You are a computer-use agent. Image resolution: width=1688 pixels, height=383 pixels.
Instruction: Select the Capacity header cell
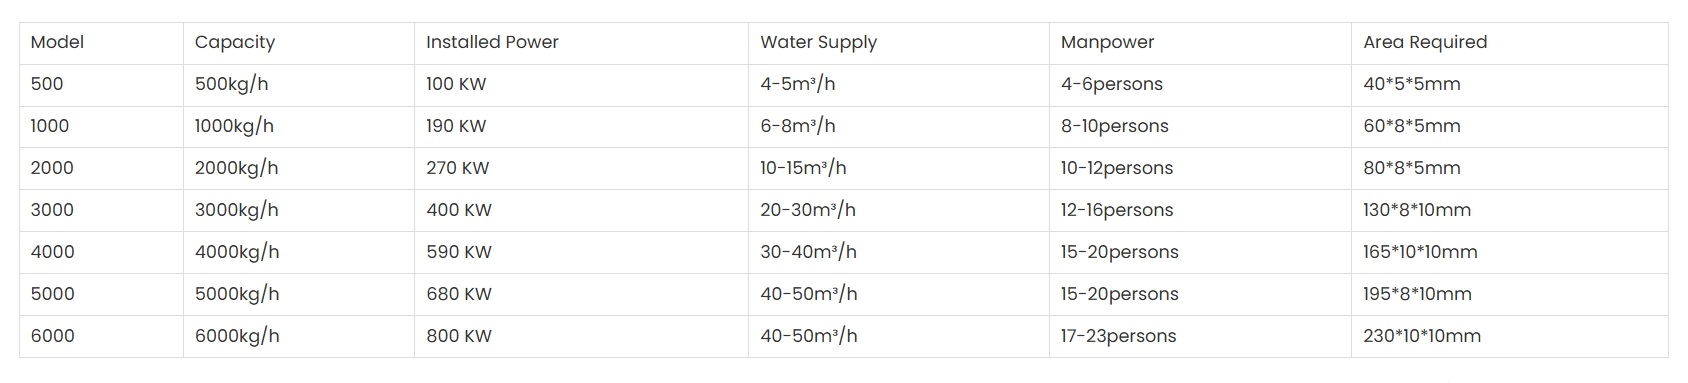coord(299,43)
